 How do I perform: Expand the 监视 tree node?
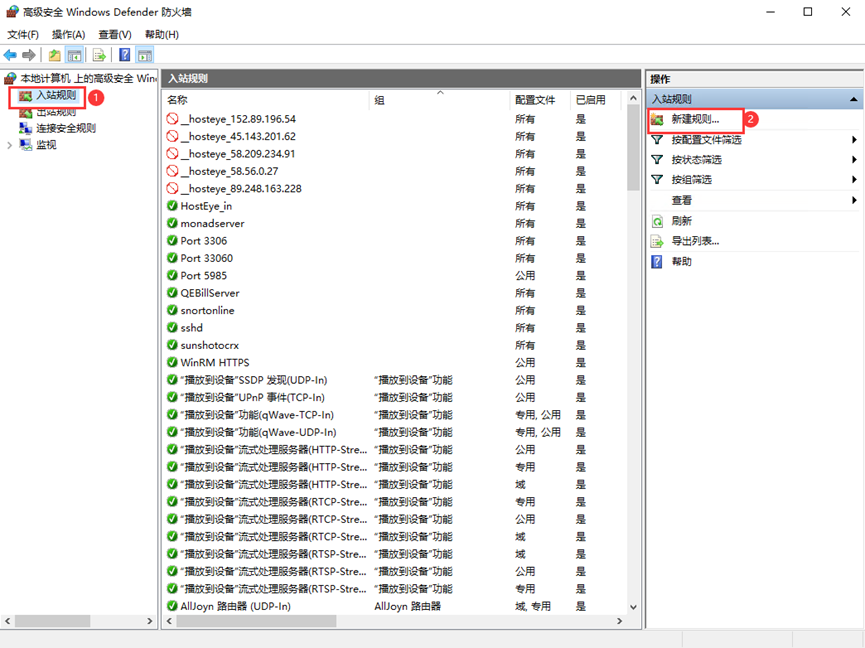(9, 145)
